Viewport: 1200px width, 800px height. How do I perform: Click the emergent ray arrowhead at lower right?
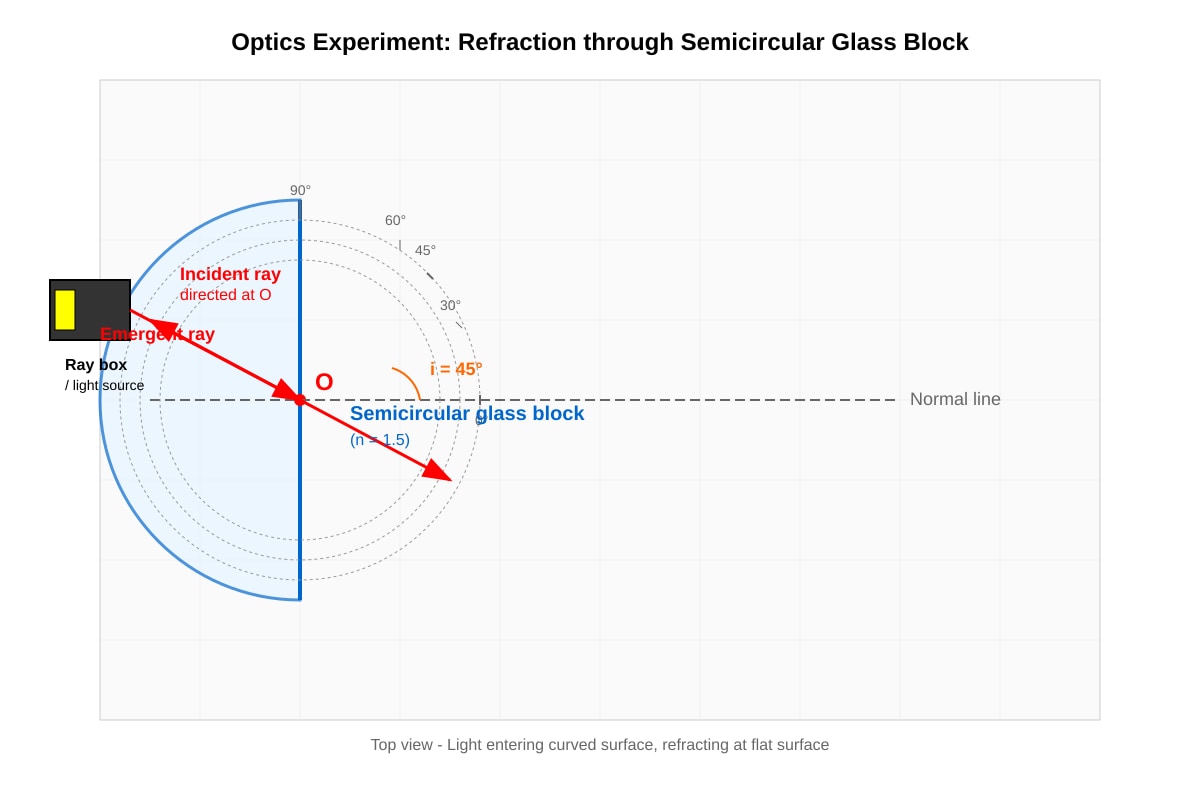point(438,469)
